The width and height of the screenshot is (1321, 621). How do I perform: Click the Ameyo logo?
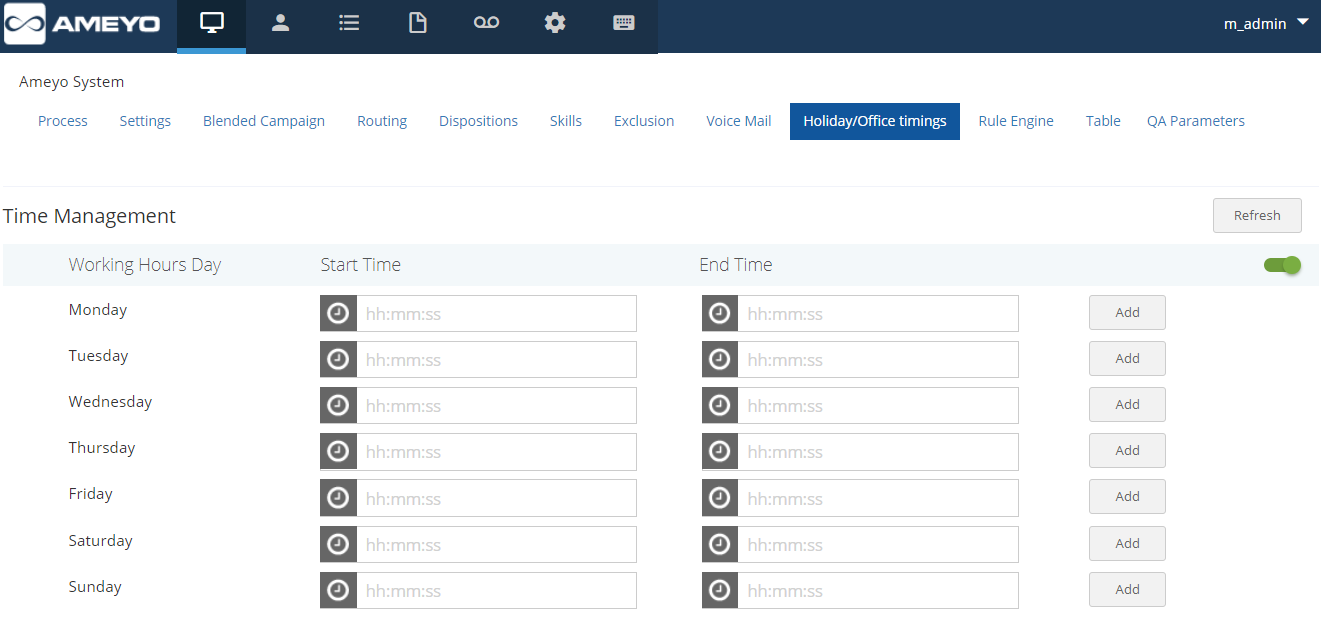click(x=84, y=24)
